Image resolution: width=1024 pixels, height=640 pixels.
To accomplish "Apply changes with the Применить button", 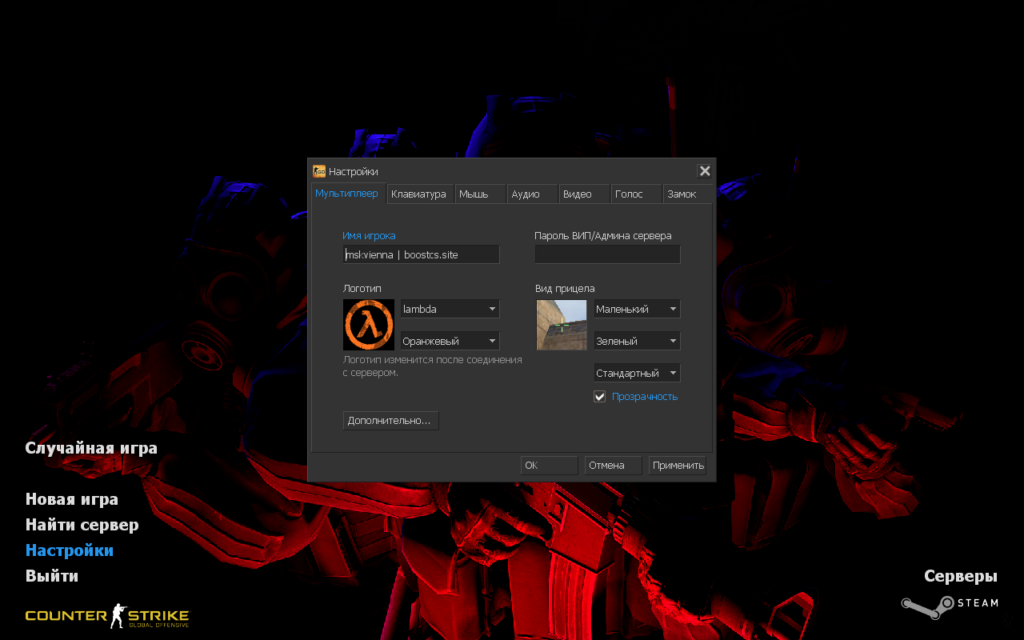I will [678, 465].
